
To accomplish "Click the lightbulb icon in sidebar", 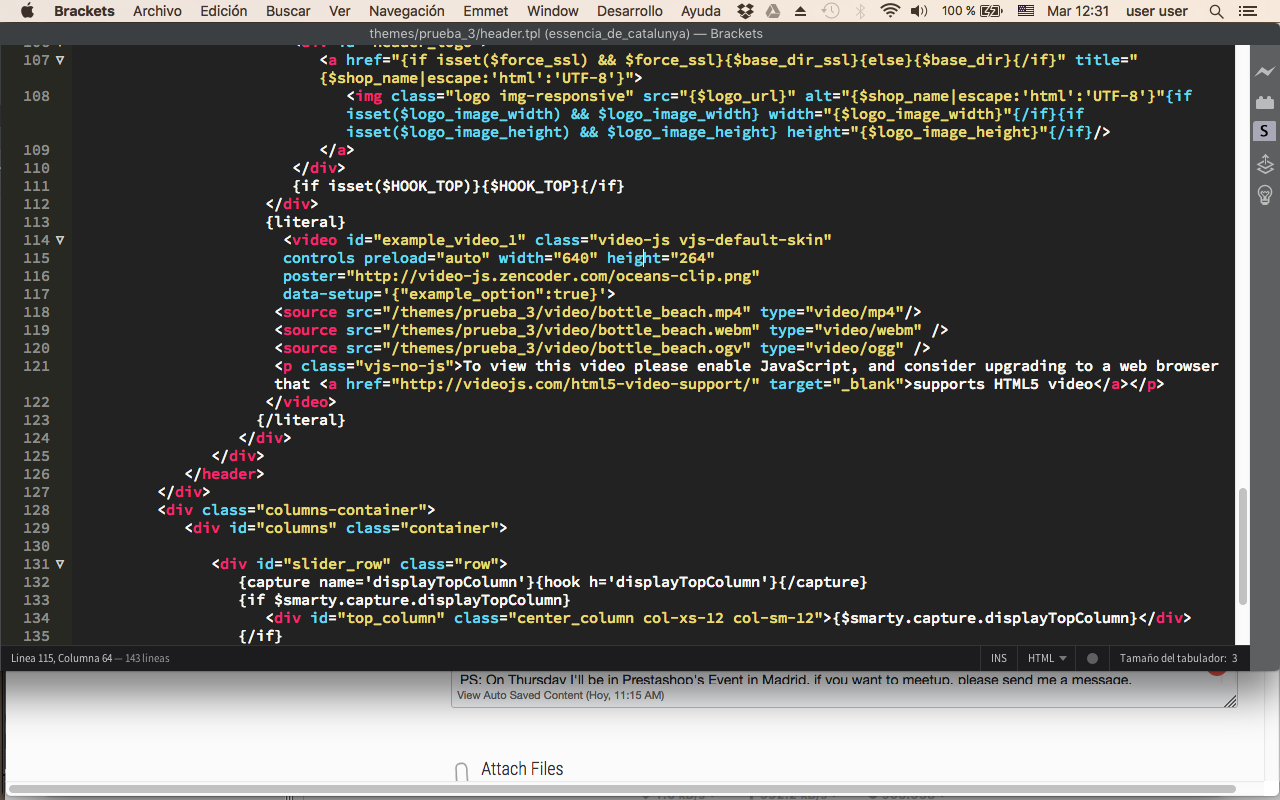I will pyautogui.click(x=1264, y=194).
